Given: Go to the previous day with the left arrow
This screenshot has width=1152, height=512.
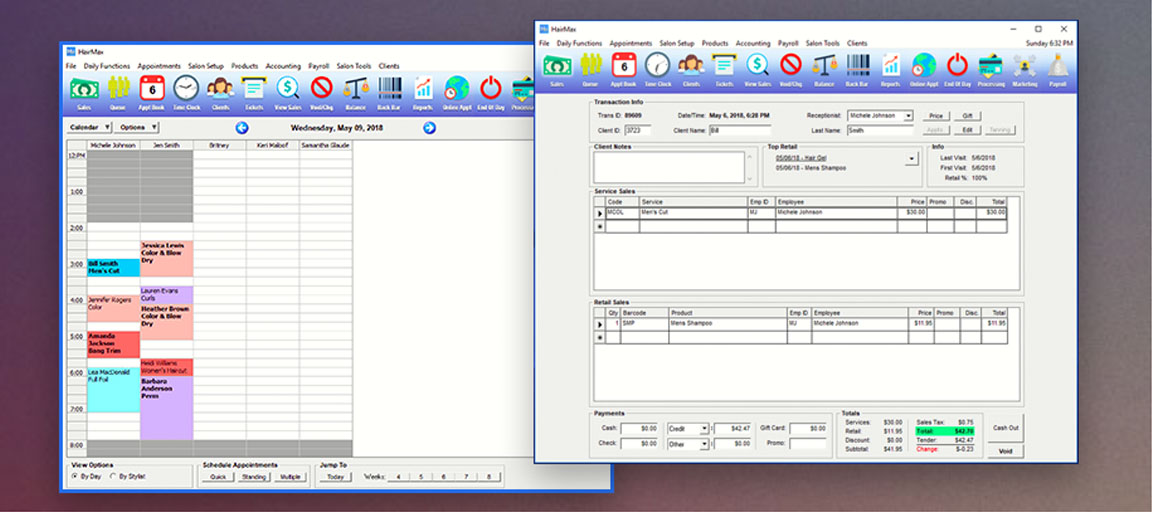Looking at the screenshot, I should pos(242,128).
